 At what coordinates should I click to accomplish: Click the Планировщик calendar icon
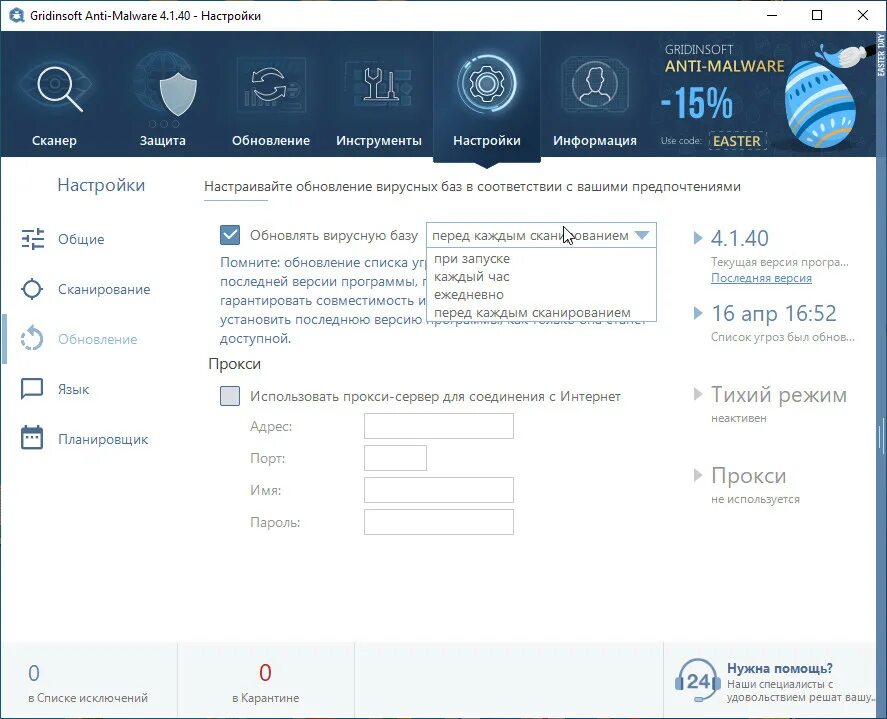pos(32,438)
